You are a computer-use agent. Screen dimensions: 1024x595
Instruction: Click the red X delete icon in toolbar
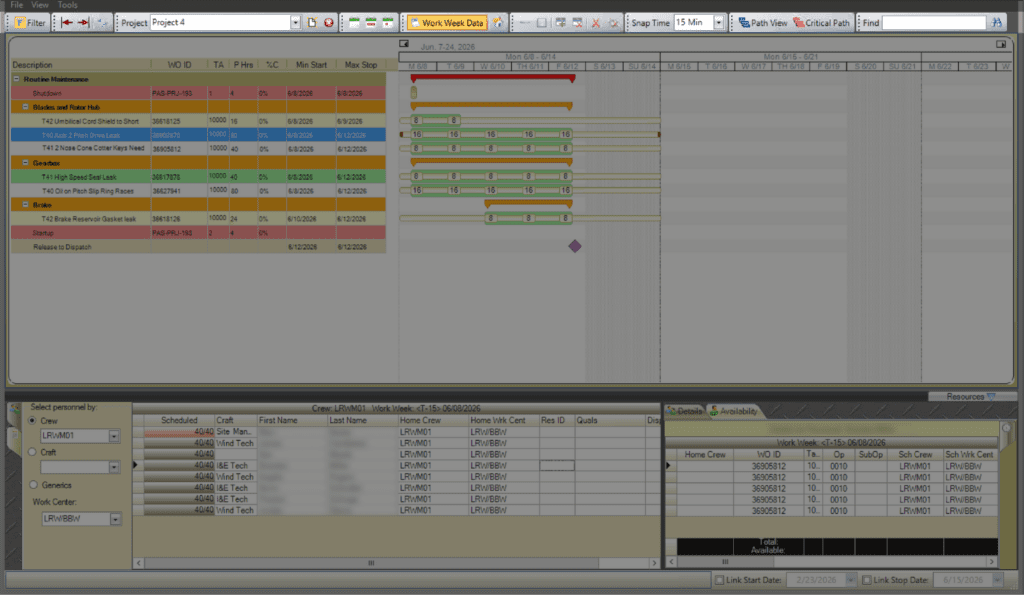point(595,22)
